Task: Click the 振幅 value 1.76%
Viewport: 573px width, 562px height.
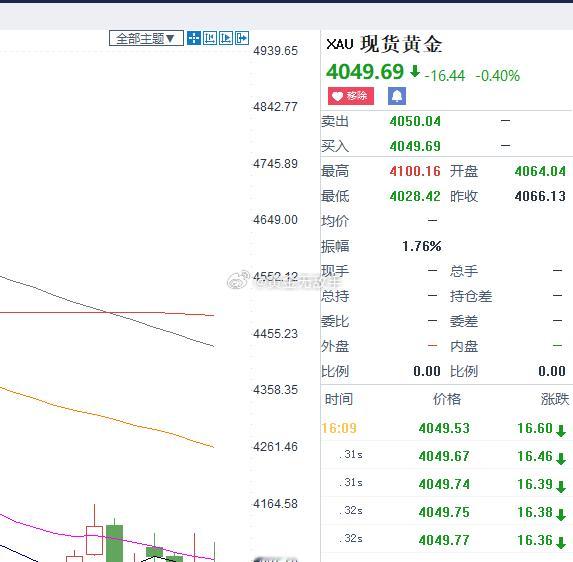Action: click(422, 246)
